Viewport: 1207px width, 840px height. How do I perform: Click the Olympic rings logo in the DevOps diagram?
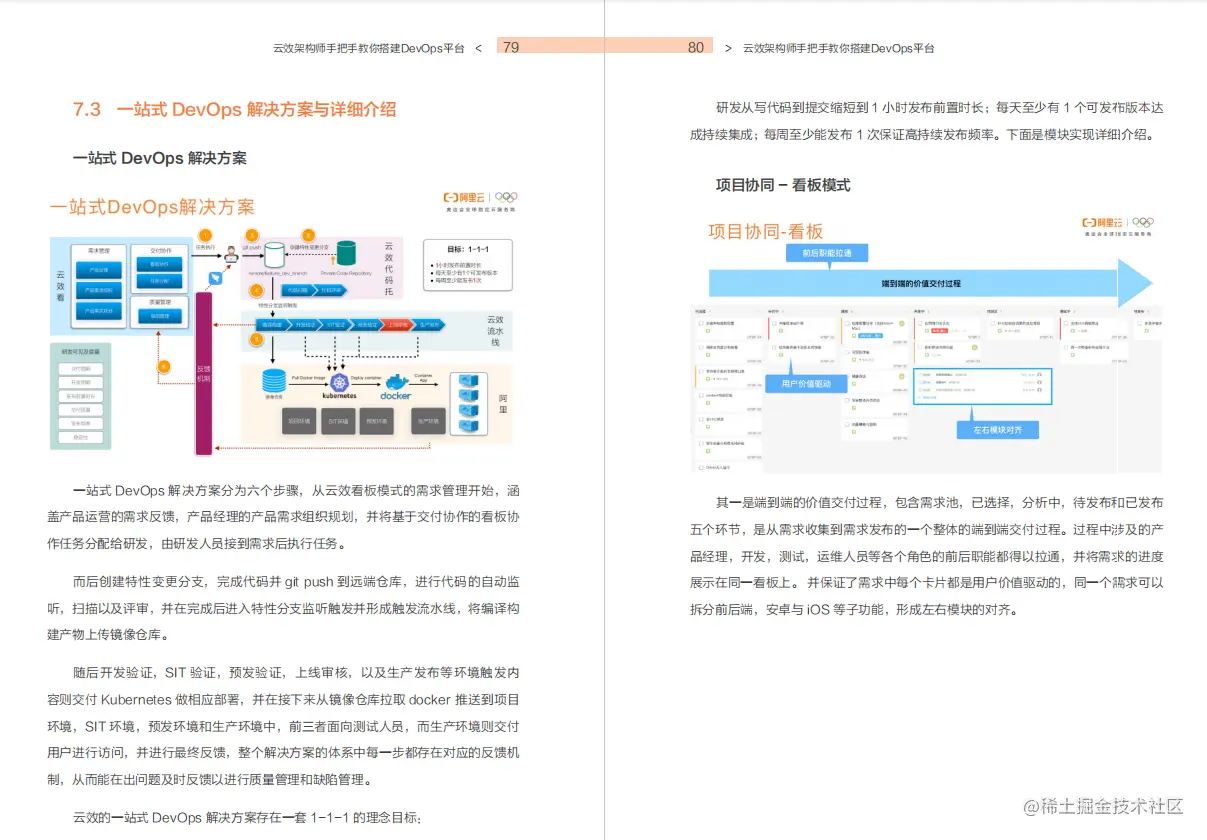click(506, 197)
